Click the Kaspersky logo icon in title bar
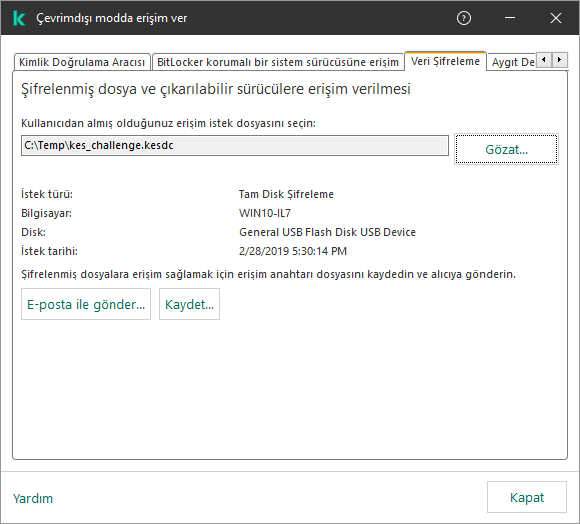580x524 pixels. 19,18
